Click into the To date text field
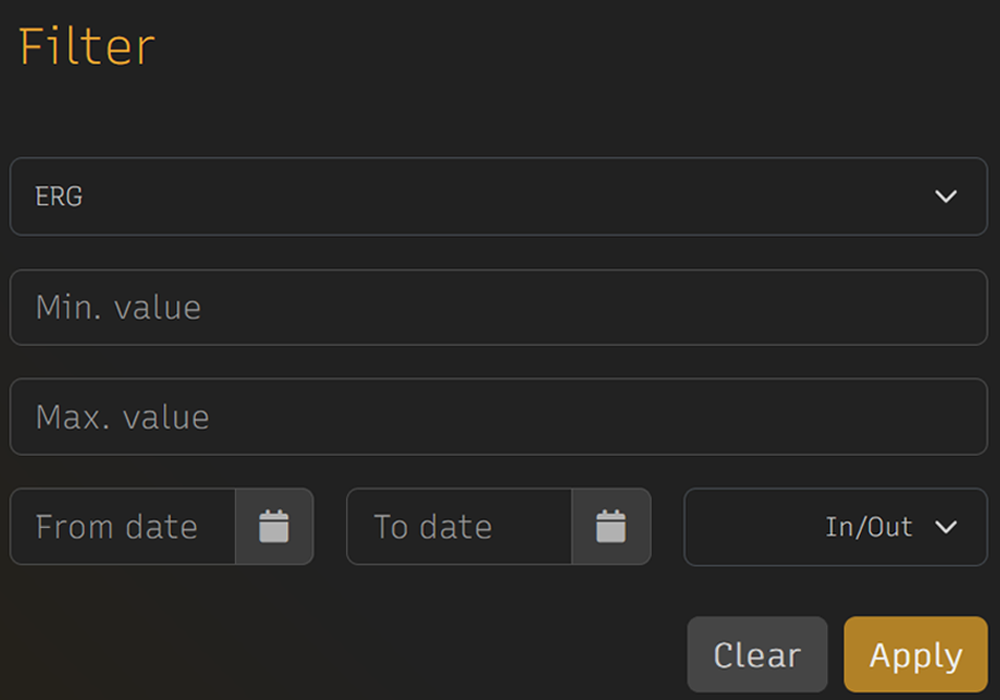1000x700 pixels. coord(460,526)
